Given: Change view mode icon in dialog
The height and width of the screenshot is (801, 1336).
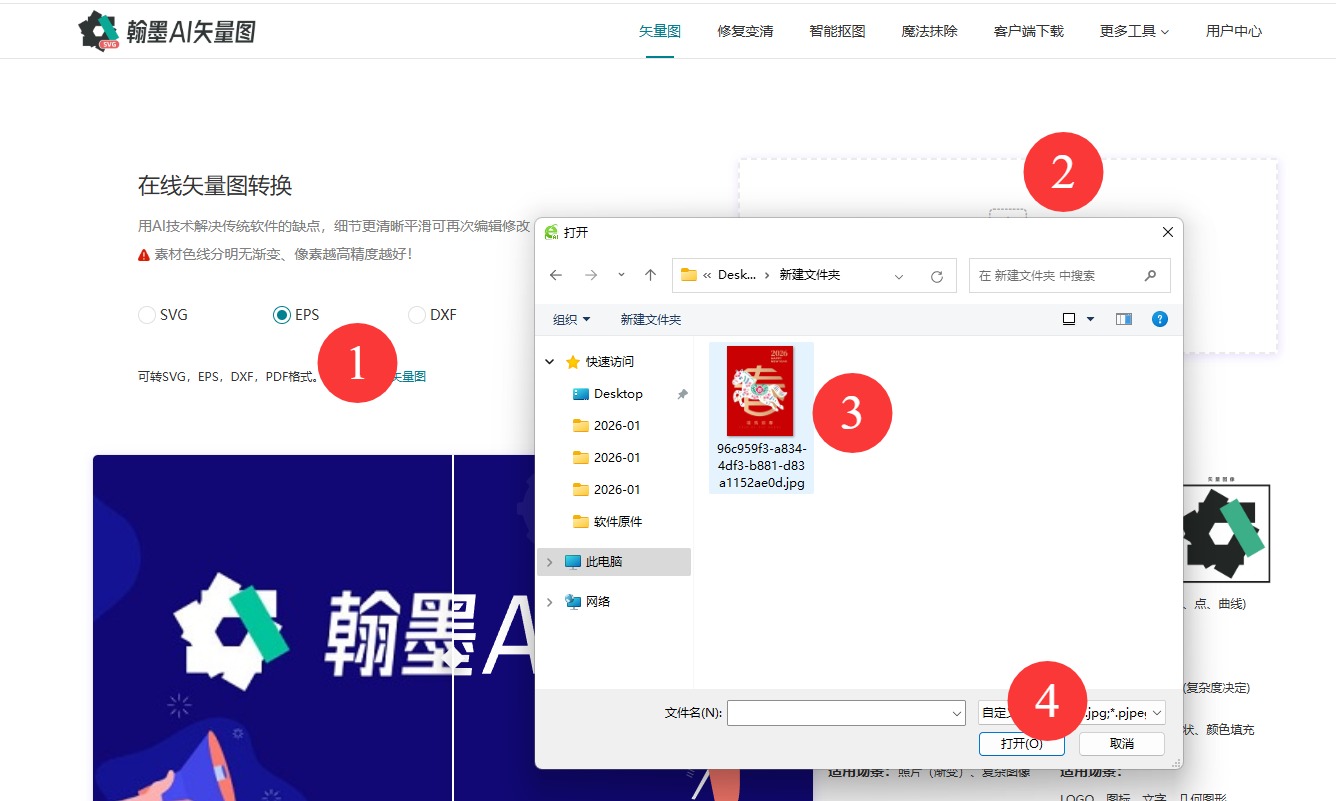Looking at the screenshot, I should pyautogui.click(x=1069, y=319).
